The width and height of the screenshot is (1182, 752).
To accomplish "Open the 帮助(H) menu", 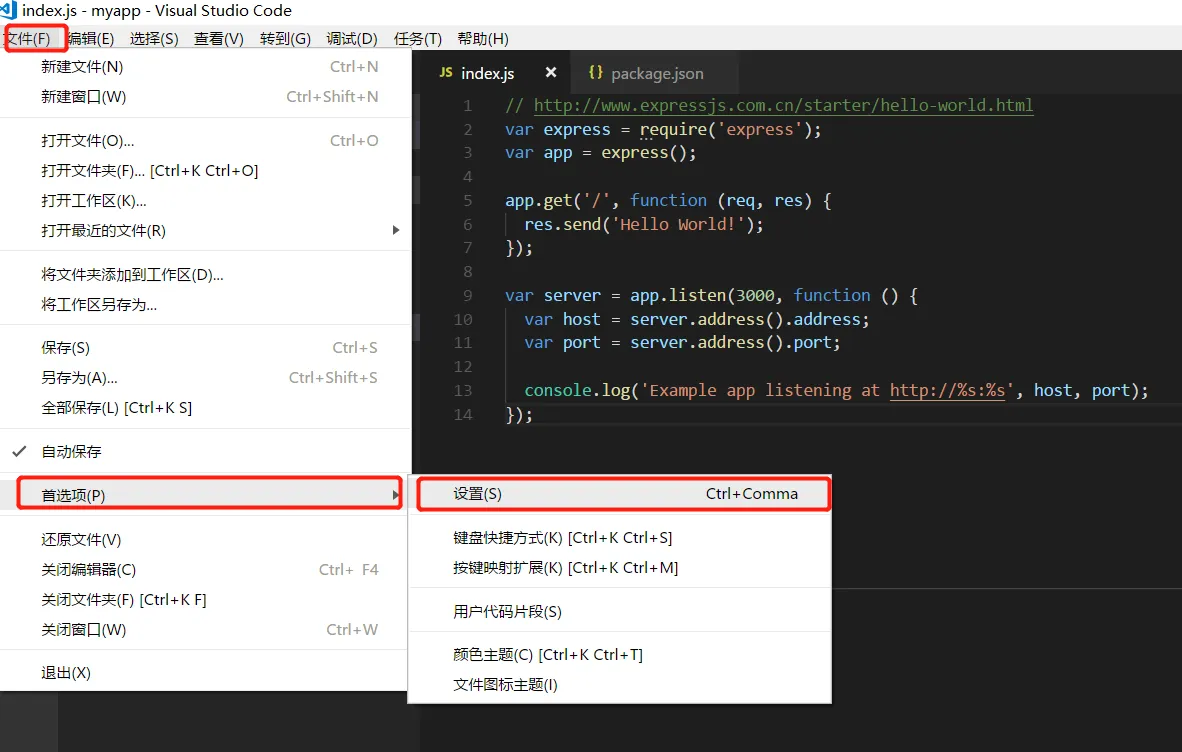I will [483, 38].
